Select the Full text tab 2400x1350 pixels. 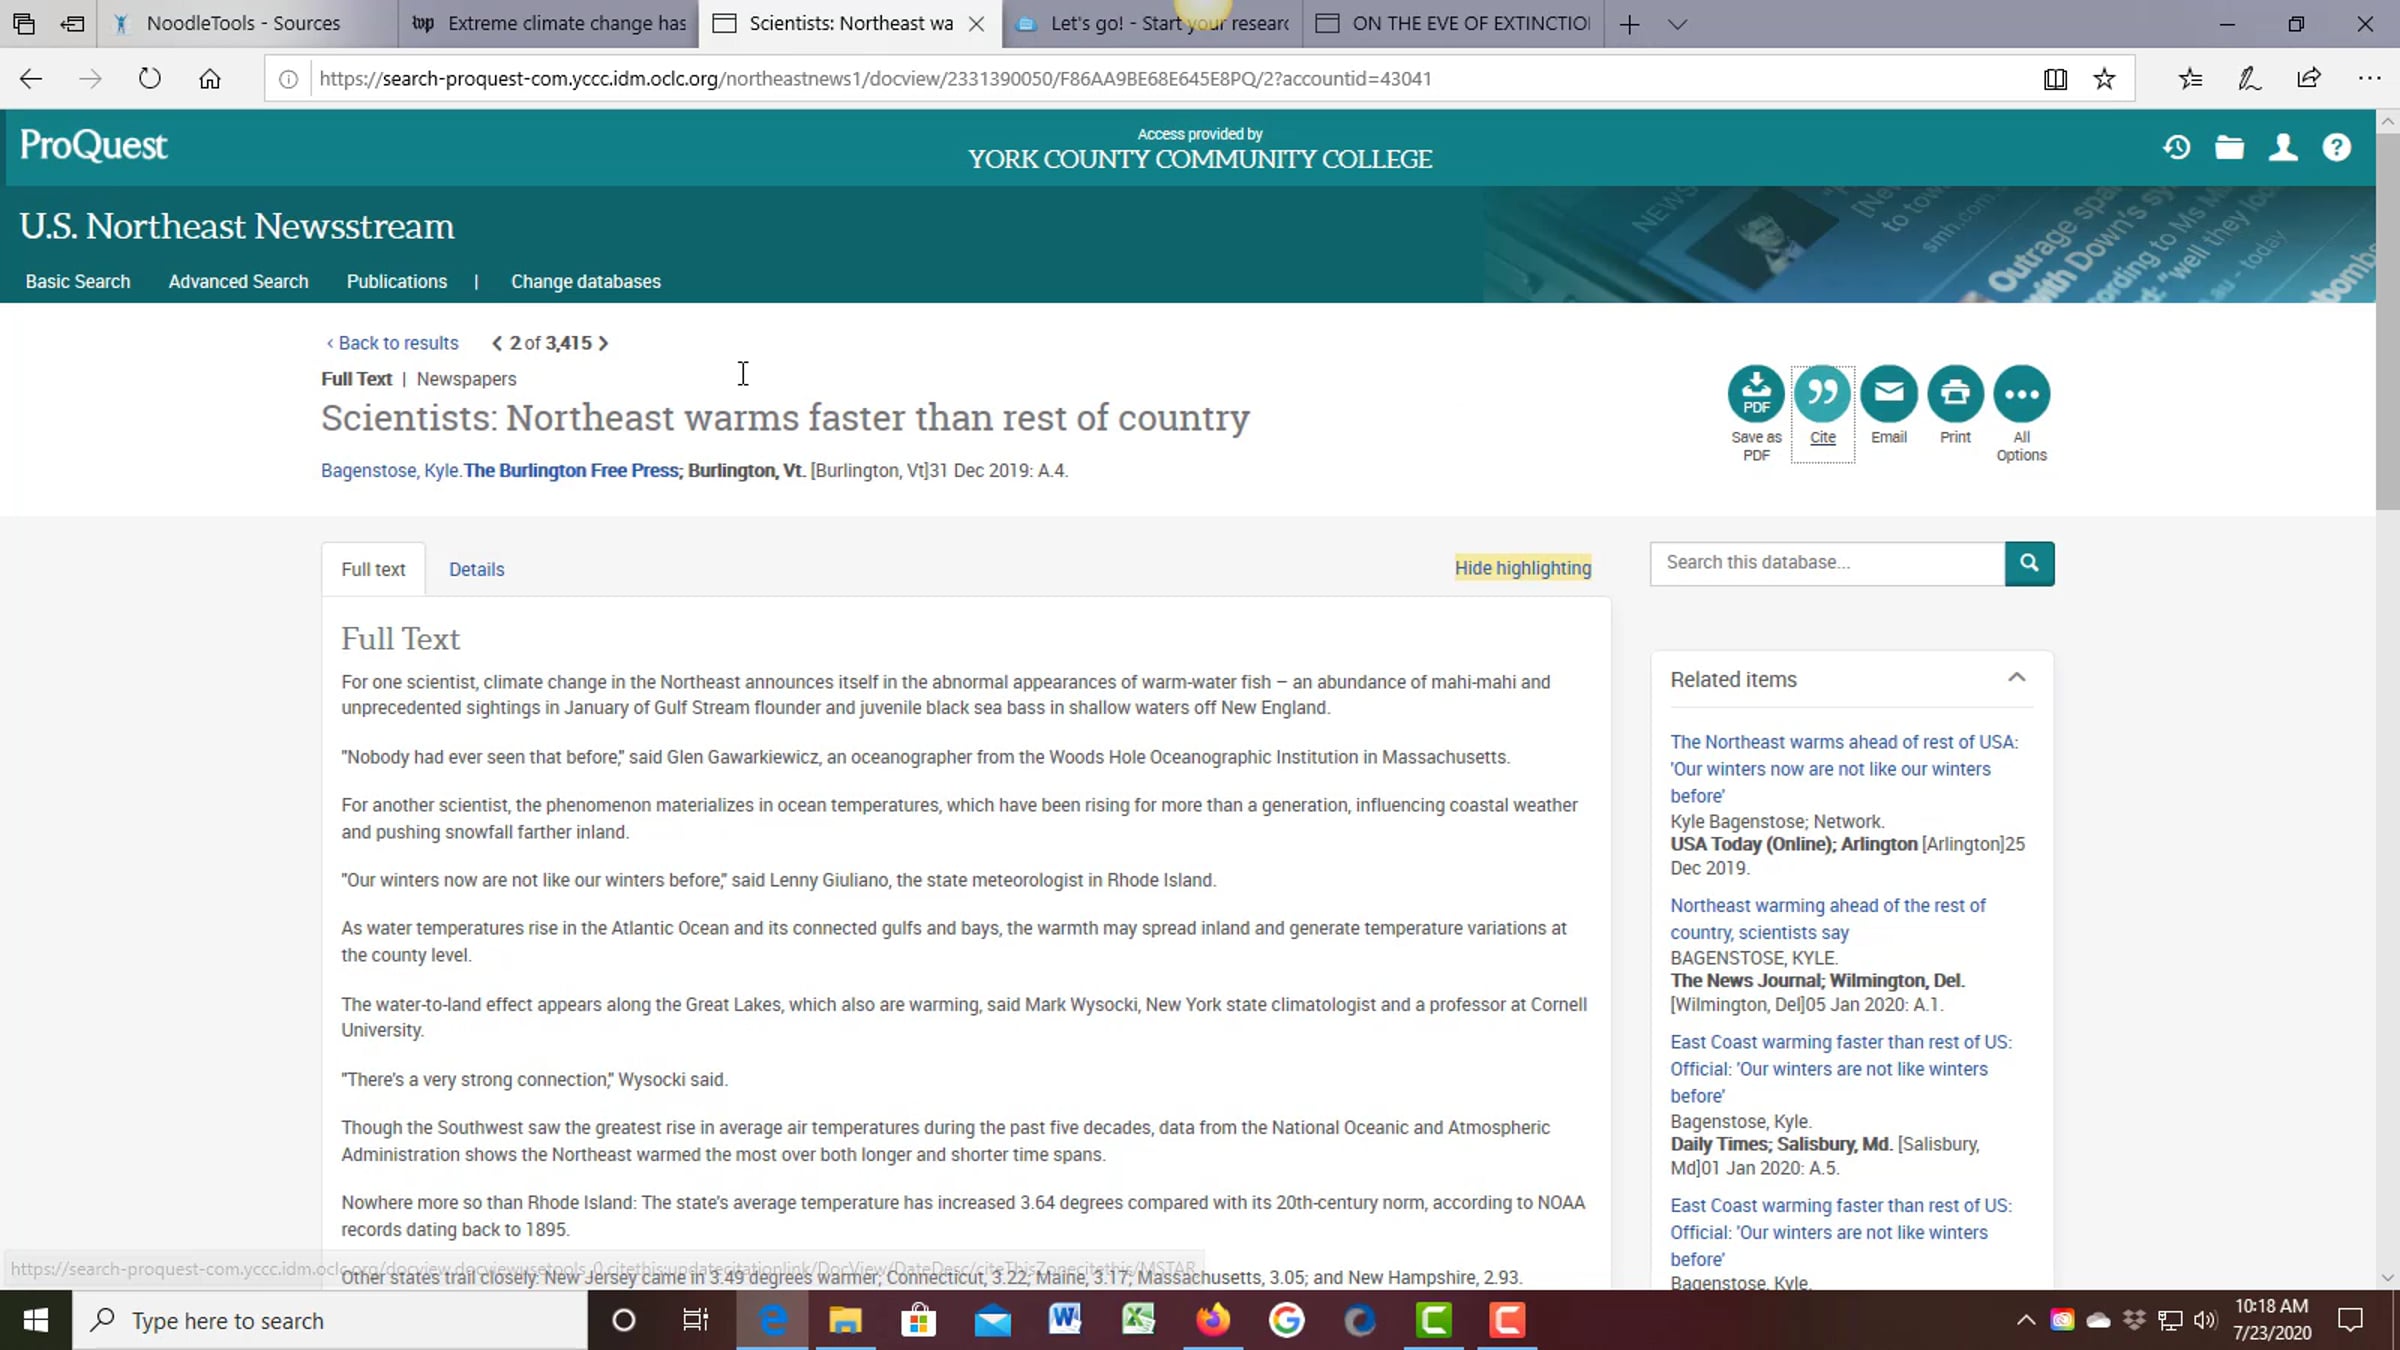point(373,569)
